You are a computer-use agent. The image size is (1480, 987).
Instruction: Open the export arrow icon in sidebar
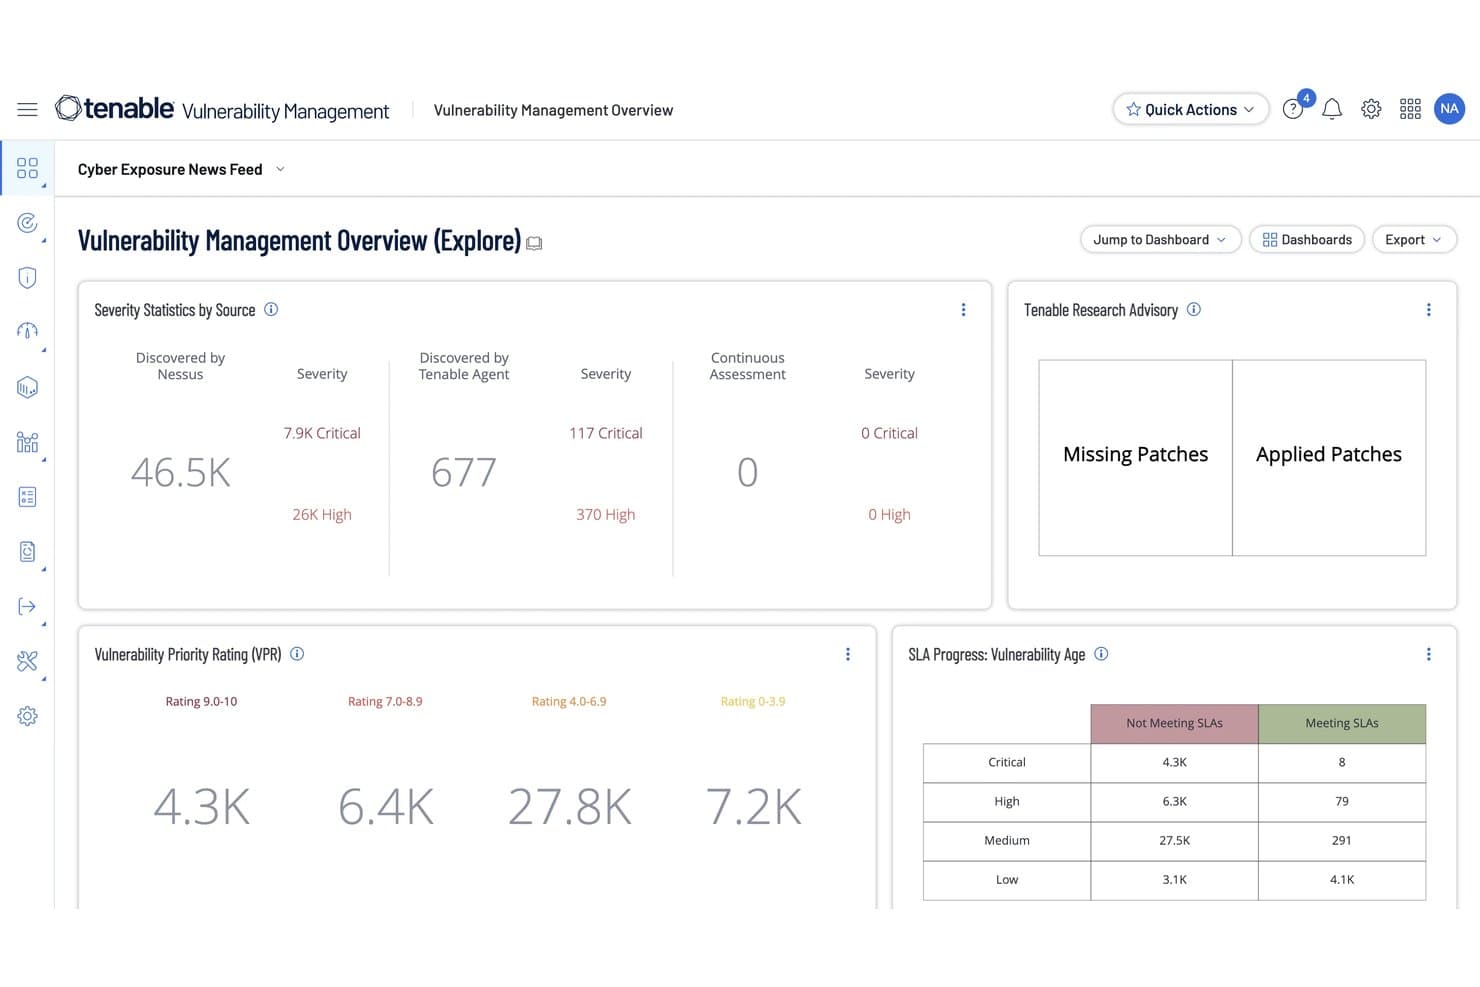click(x=27, y=606)
